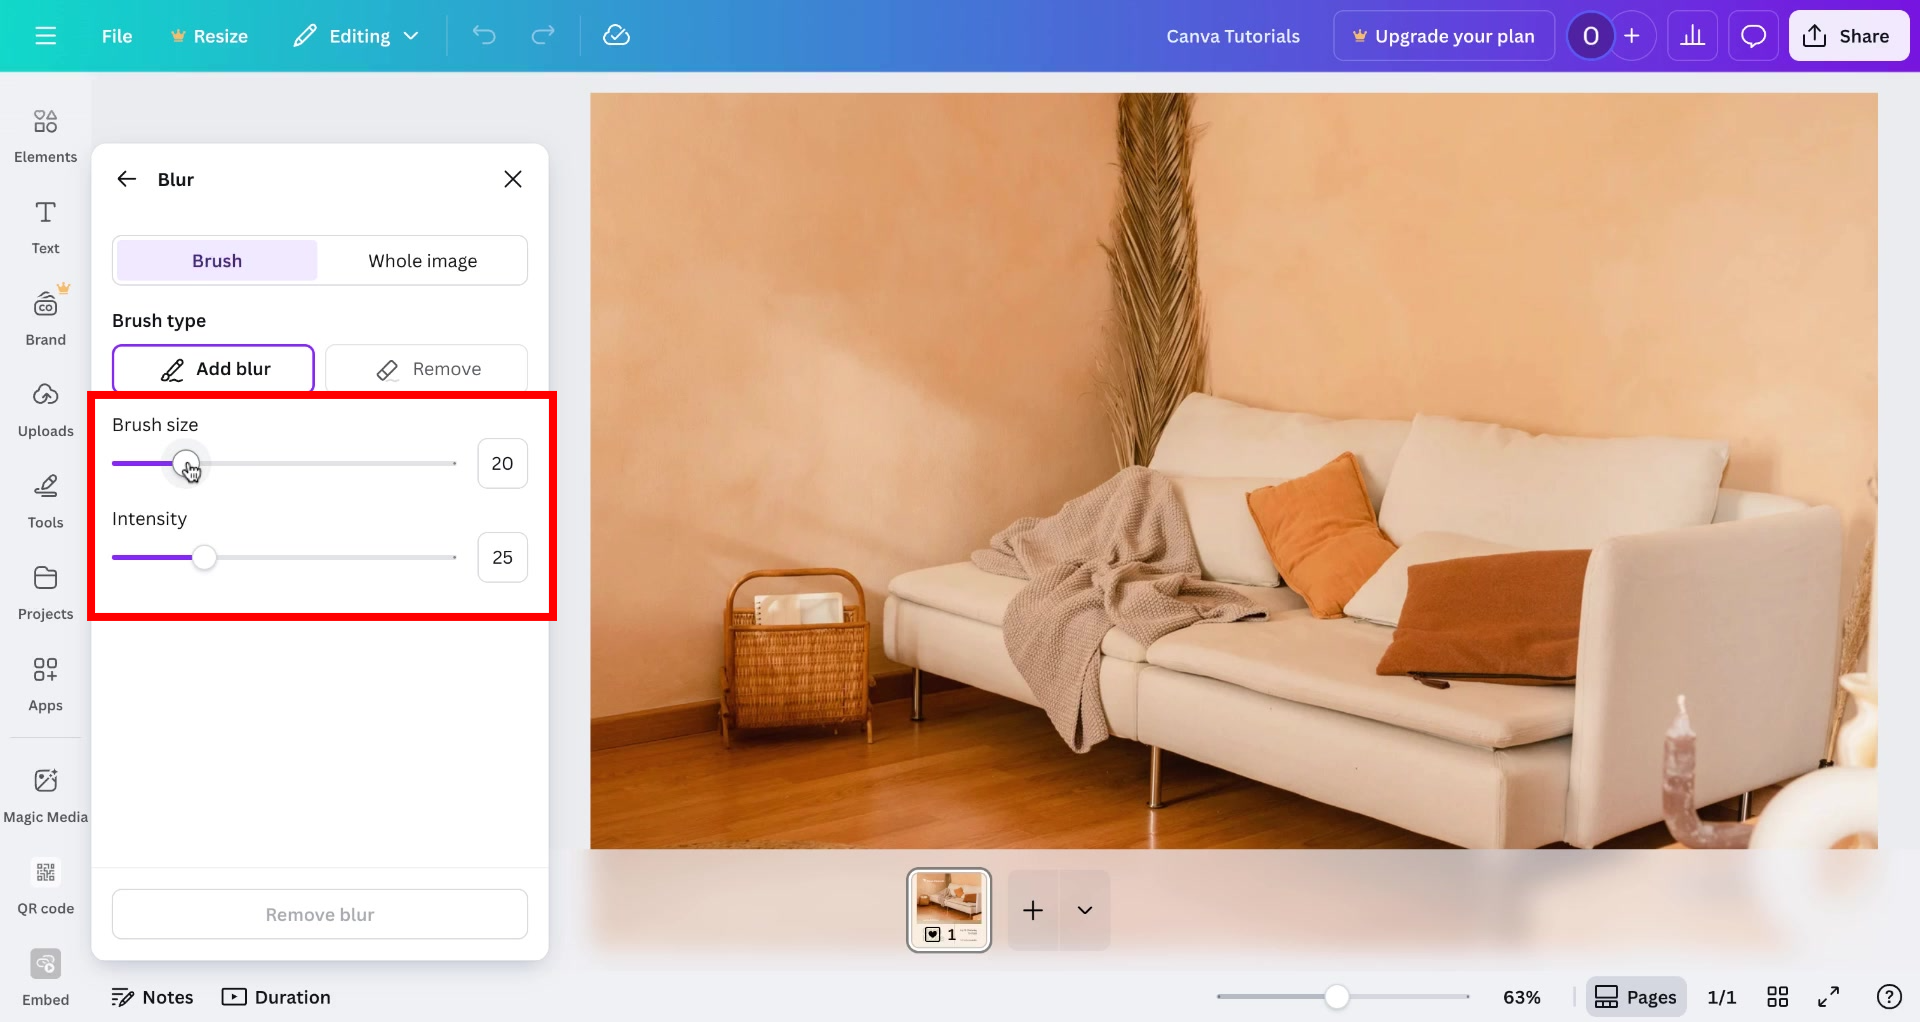Open the Elements panel
Image resolution: width=1920 pixels, height=1022 pixels.
[45, 133]
